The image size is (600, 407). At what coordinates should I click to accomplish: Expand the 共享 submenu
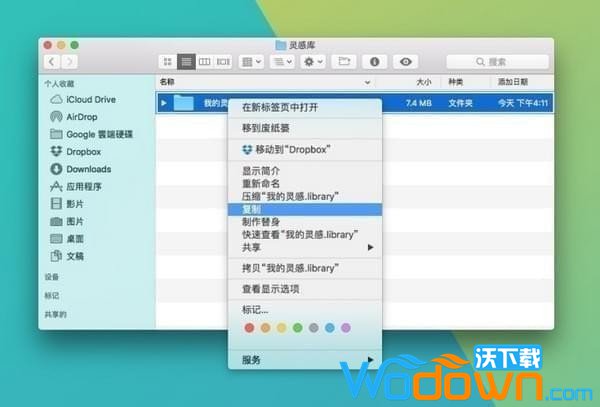coord(305,247)
